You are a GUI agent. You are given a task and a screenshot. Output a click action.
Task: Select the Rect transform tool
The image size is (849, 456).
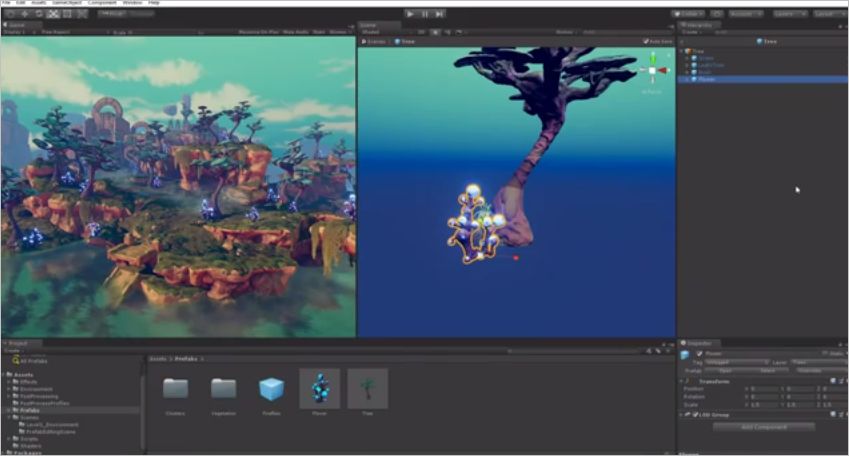coord(68,14)
